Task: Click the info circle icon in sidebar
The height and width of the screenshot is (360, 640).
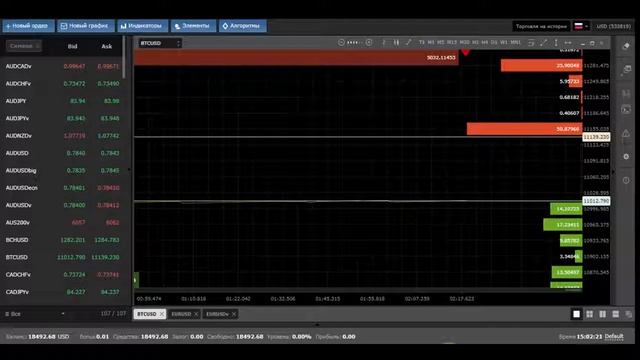Action: click(626, 180)
